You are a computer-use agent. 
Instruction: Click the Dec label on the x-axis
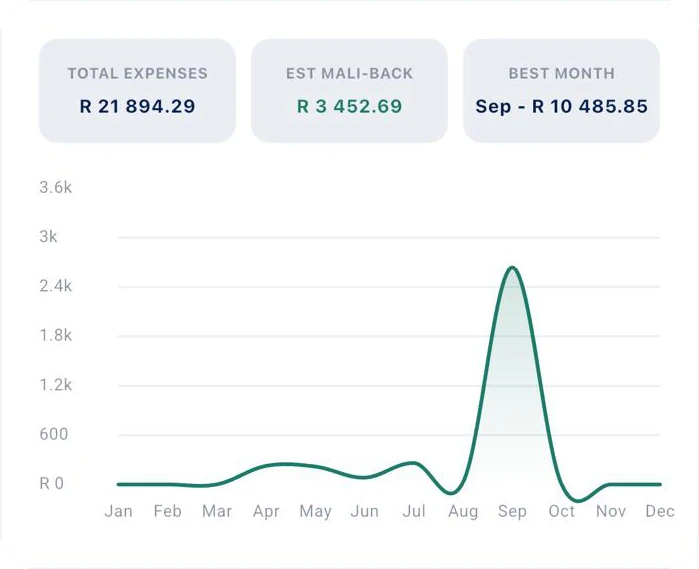click(660, 511)
